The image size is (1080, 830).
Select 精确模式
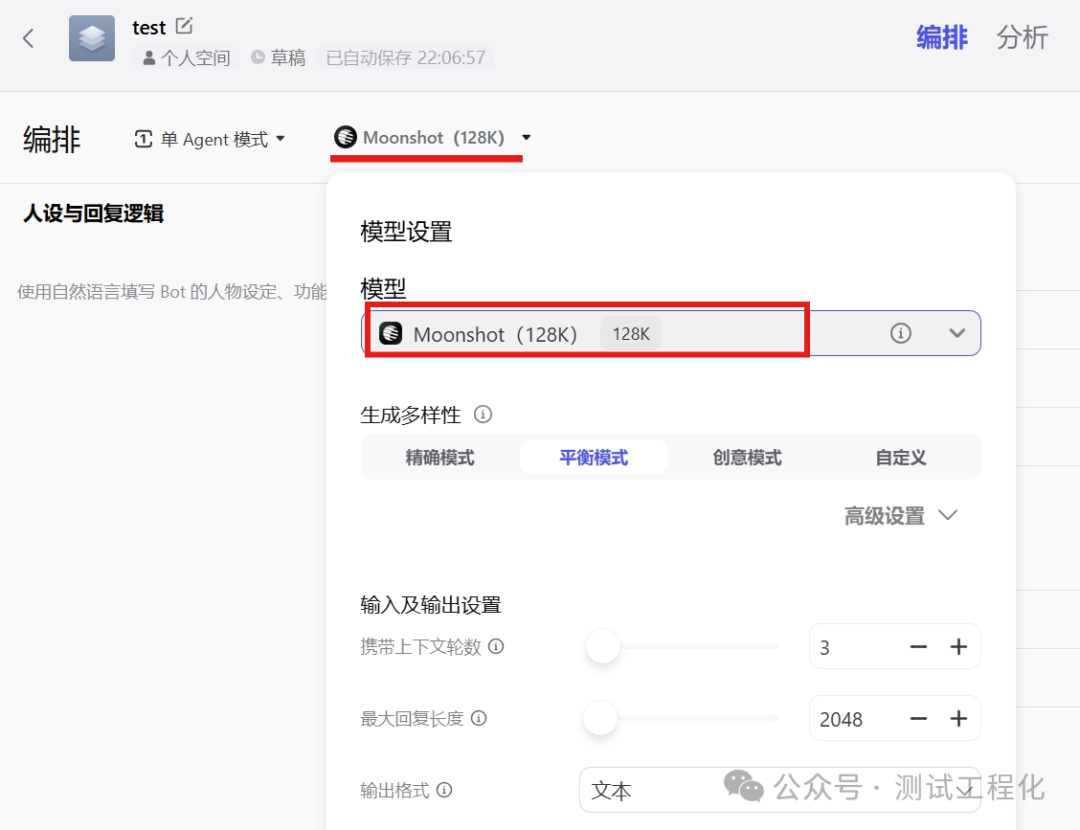[x=439, y=457]
